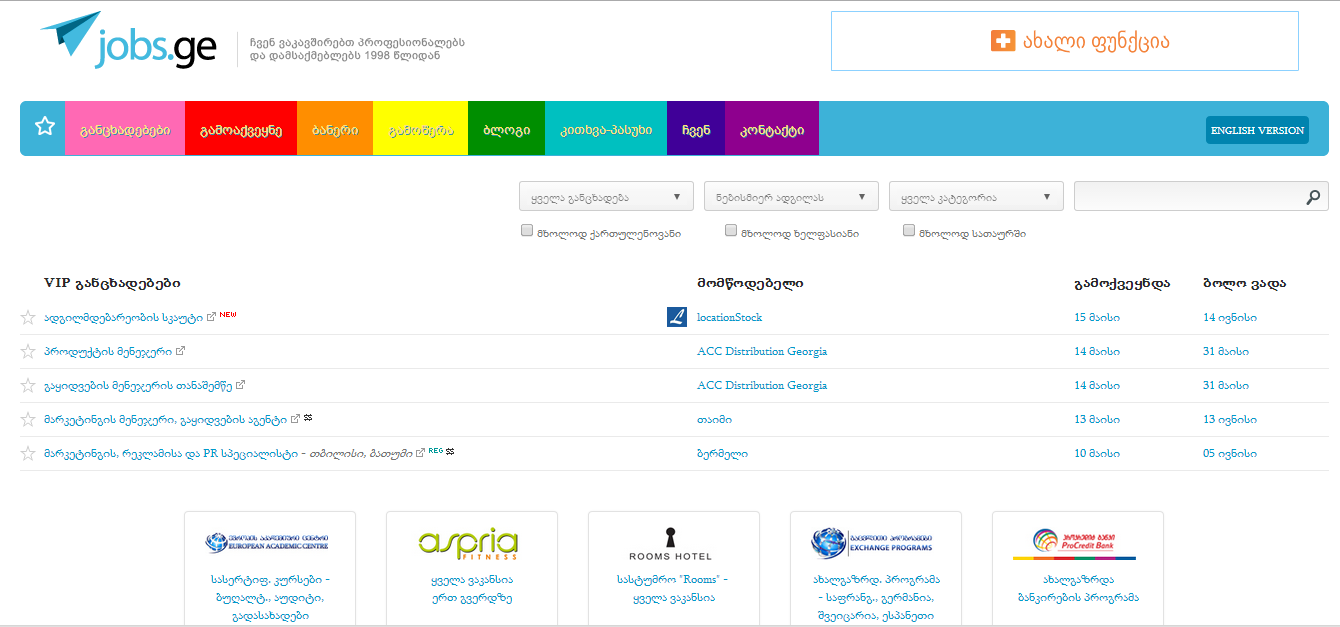Click the 15 მაისი published date
Screen dimensions: 1340x627
pyautogui.click(x=1097, y=318)
